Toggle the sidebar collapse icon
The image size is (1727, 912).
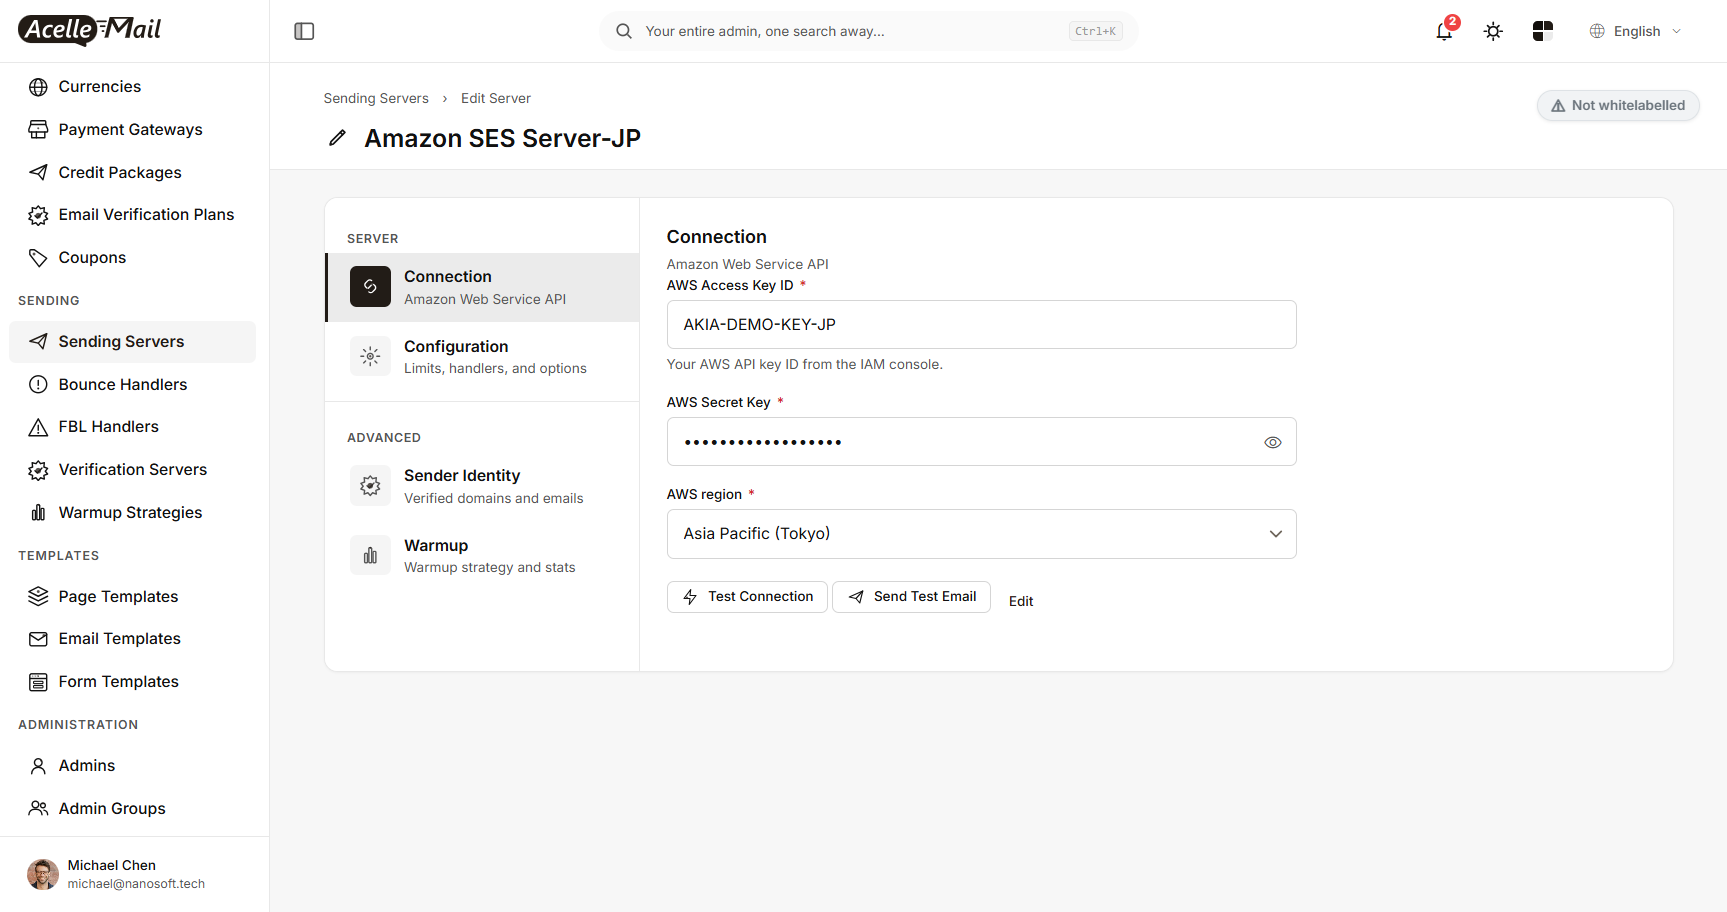pyautogui.click(x=304, y=31)
